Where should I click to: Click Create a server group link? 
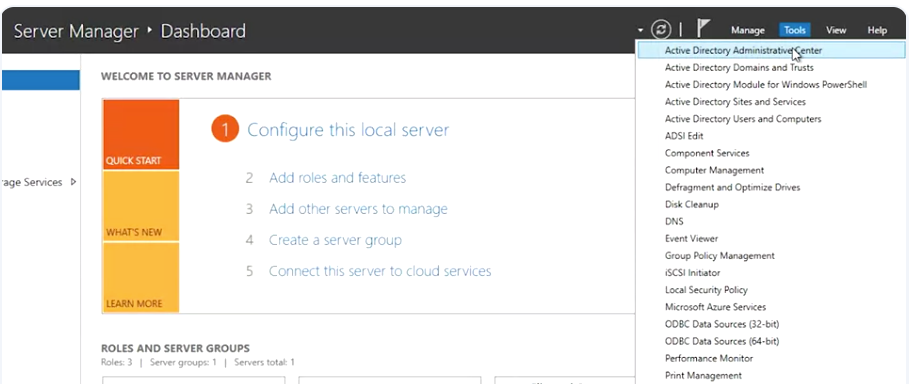click(335, 240)
